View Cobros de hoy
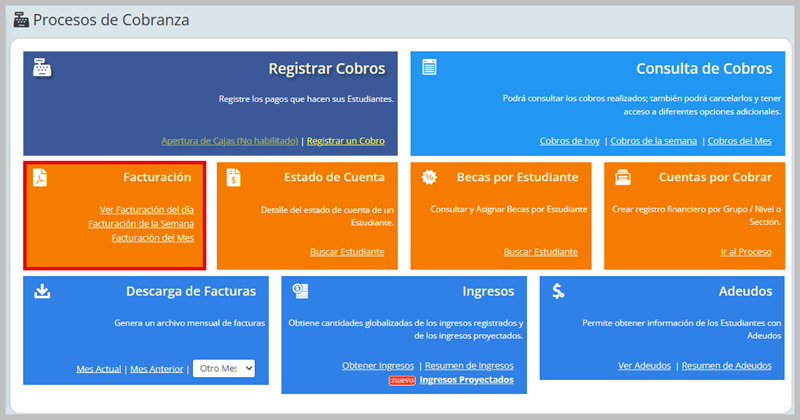The image size is (800, 420). 569,141
